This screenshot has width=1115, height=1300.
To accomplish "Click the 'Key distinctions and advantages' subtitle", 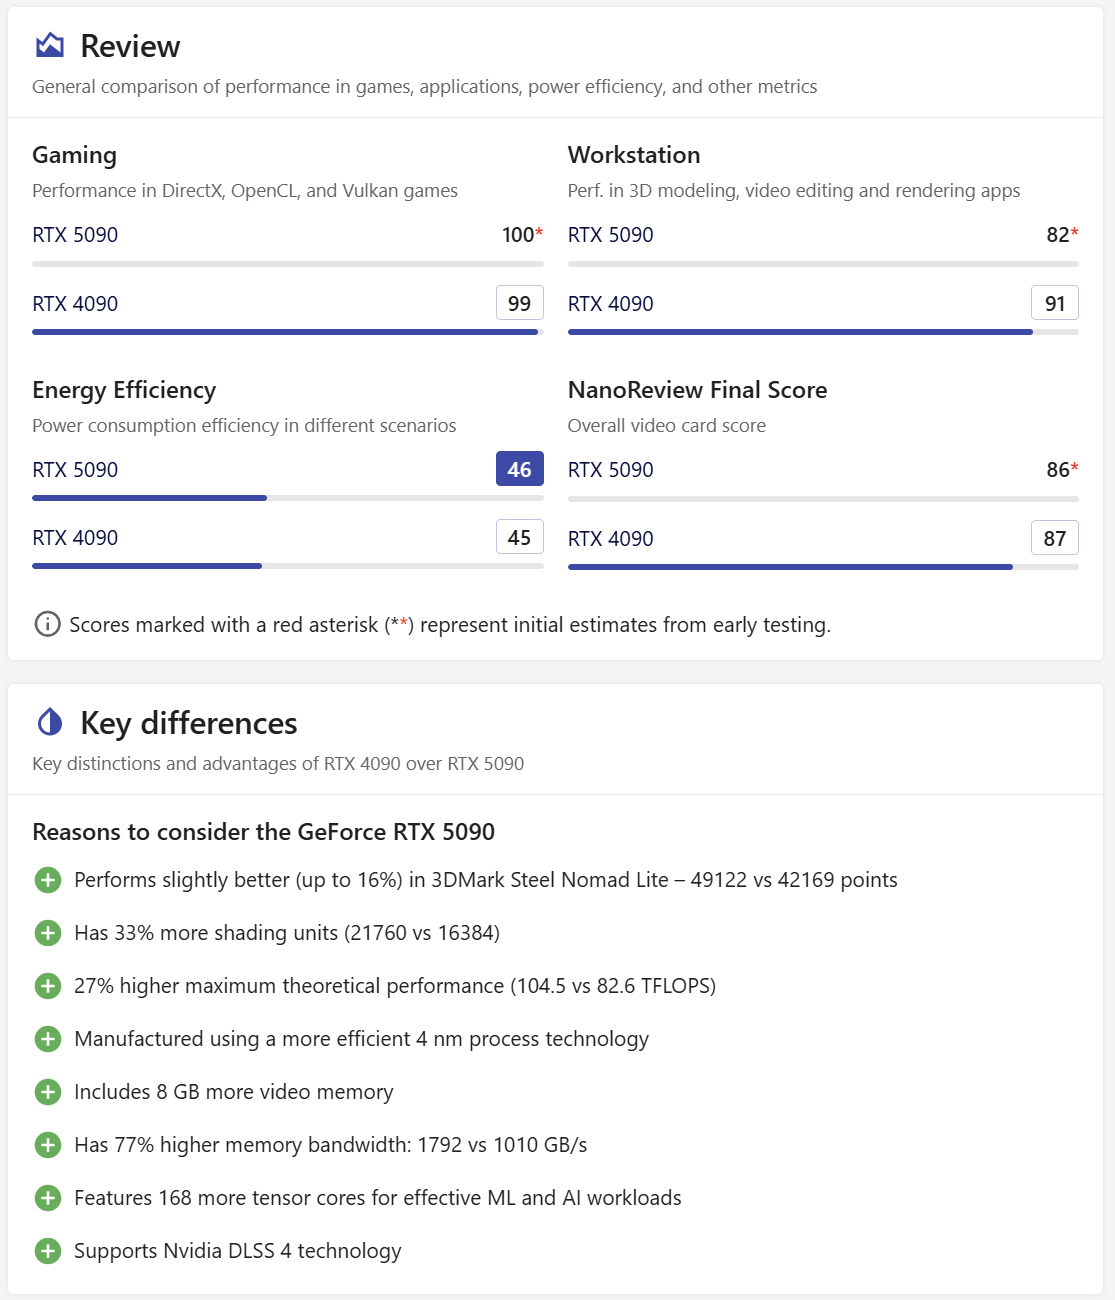I will point(278,764).
